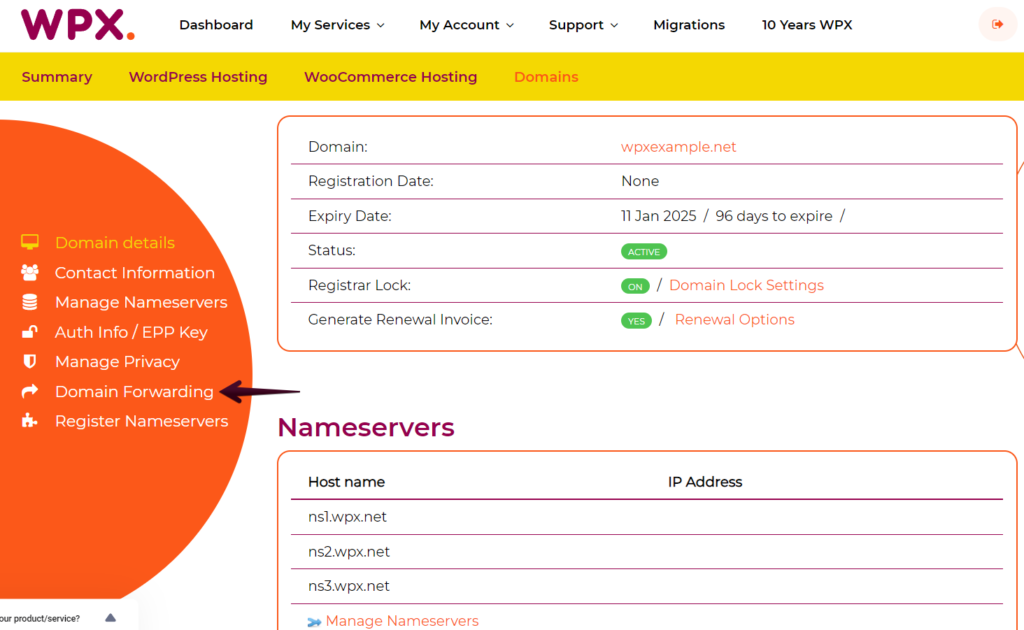
Task: Click the logout icon in top right
Action: [997, 24]
